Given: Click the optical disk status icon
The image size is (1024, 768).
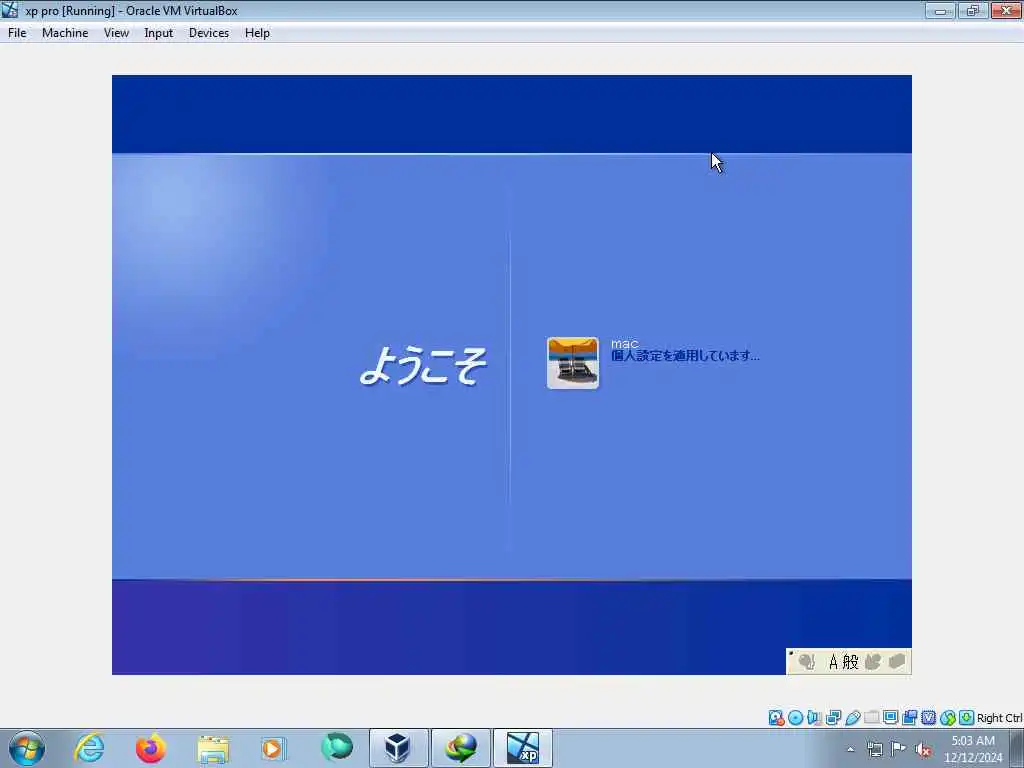Looking at the screenshot, I should pyautogui.click(x=795, y=718).
